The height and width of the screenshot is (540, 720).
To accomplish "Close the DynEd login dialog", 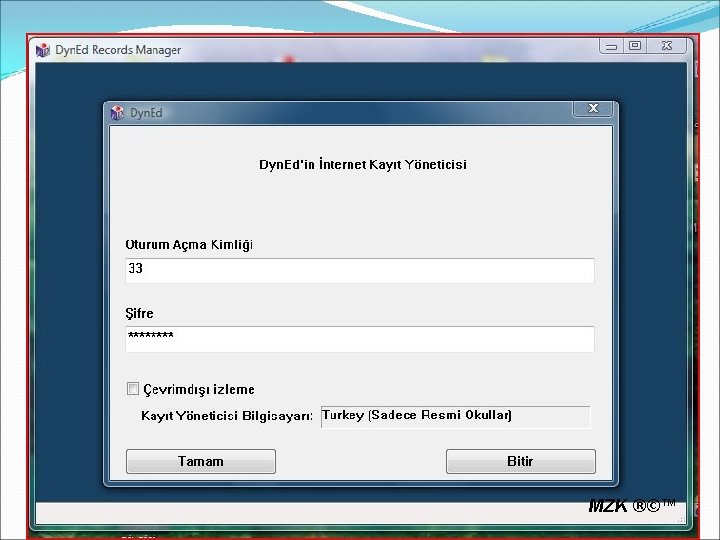I will [593, 108].
